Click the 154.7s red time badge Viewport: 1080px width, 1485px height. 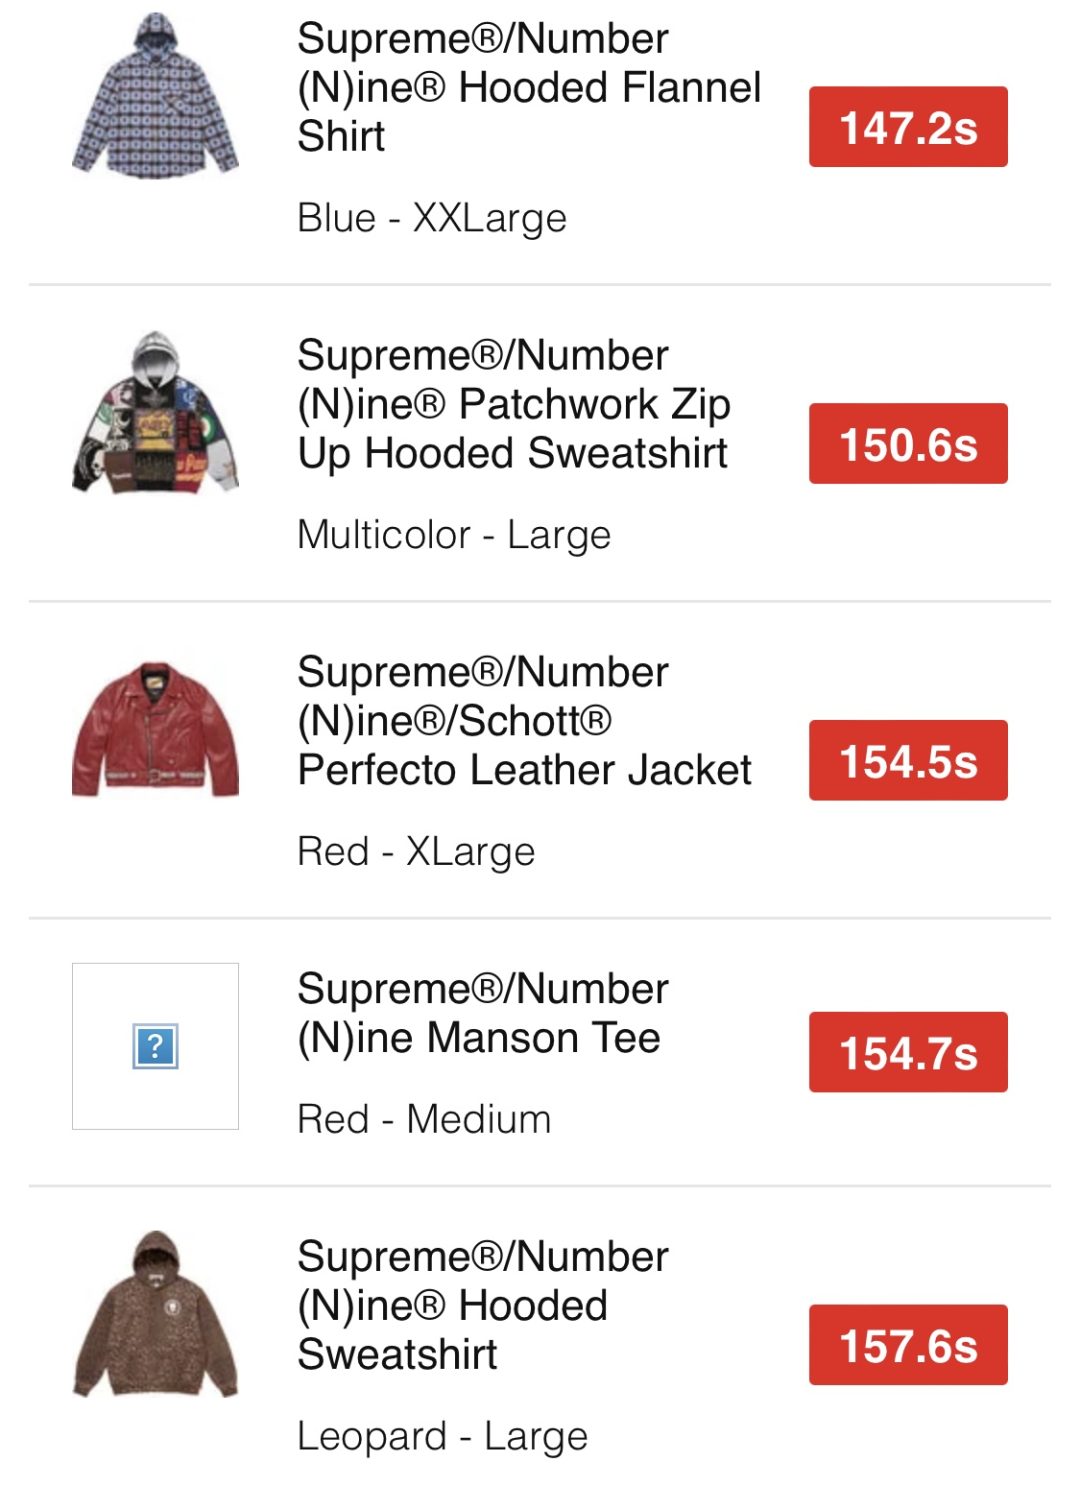point(907,1052)
